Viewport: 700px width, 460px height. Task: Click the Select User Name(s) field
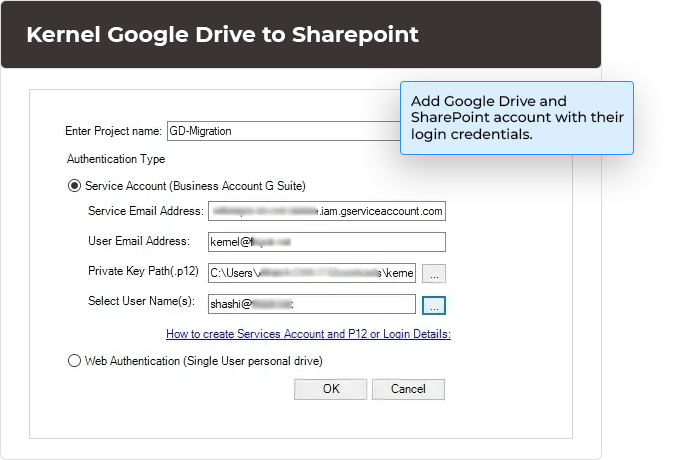(x=312, y=304)
